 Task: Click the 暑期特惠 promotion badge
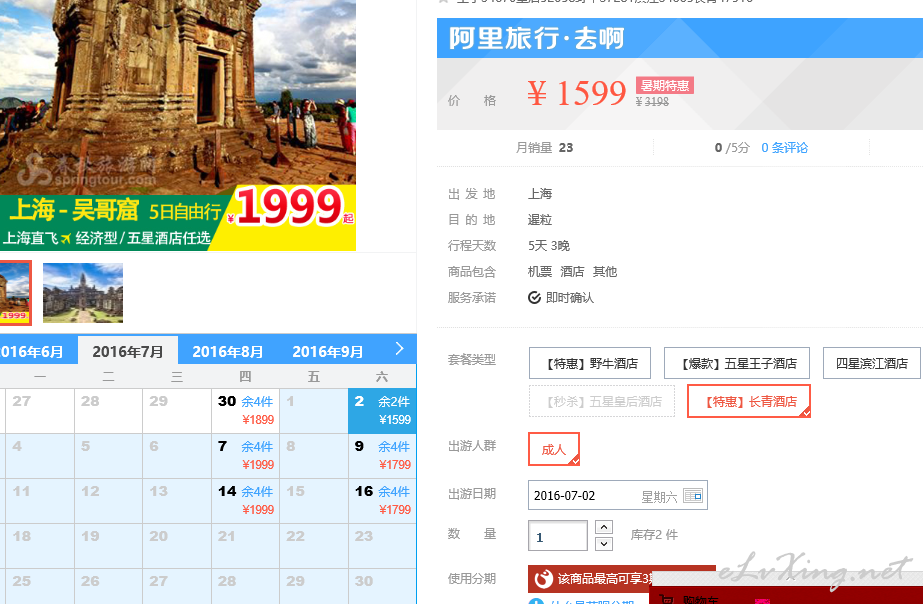pyautogui.click(x=665, y=85)
